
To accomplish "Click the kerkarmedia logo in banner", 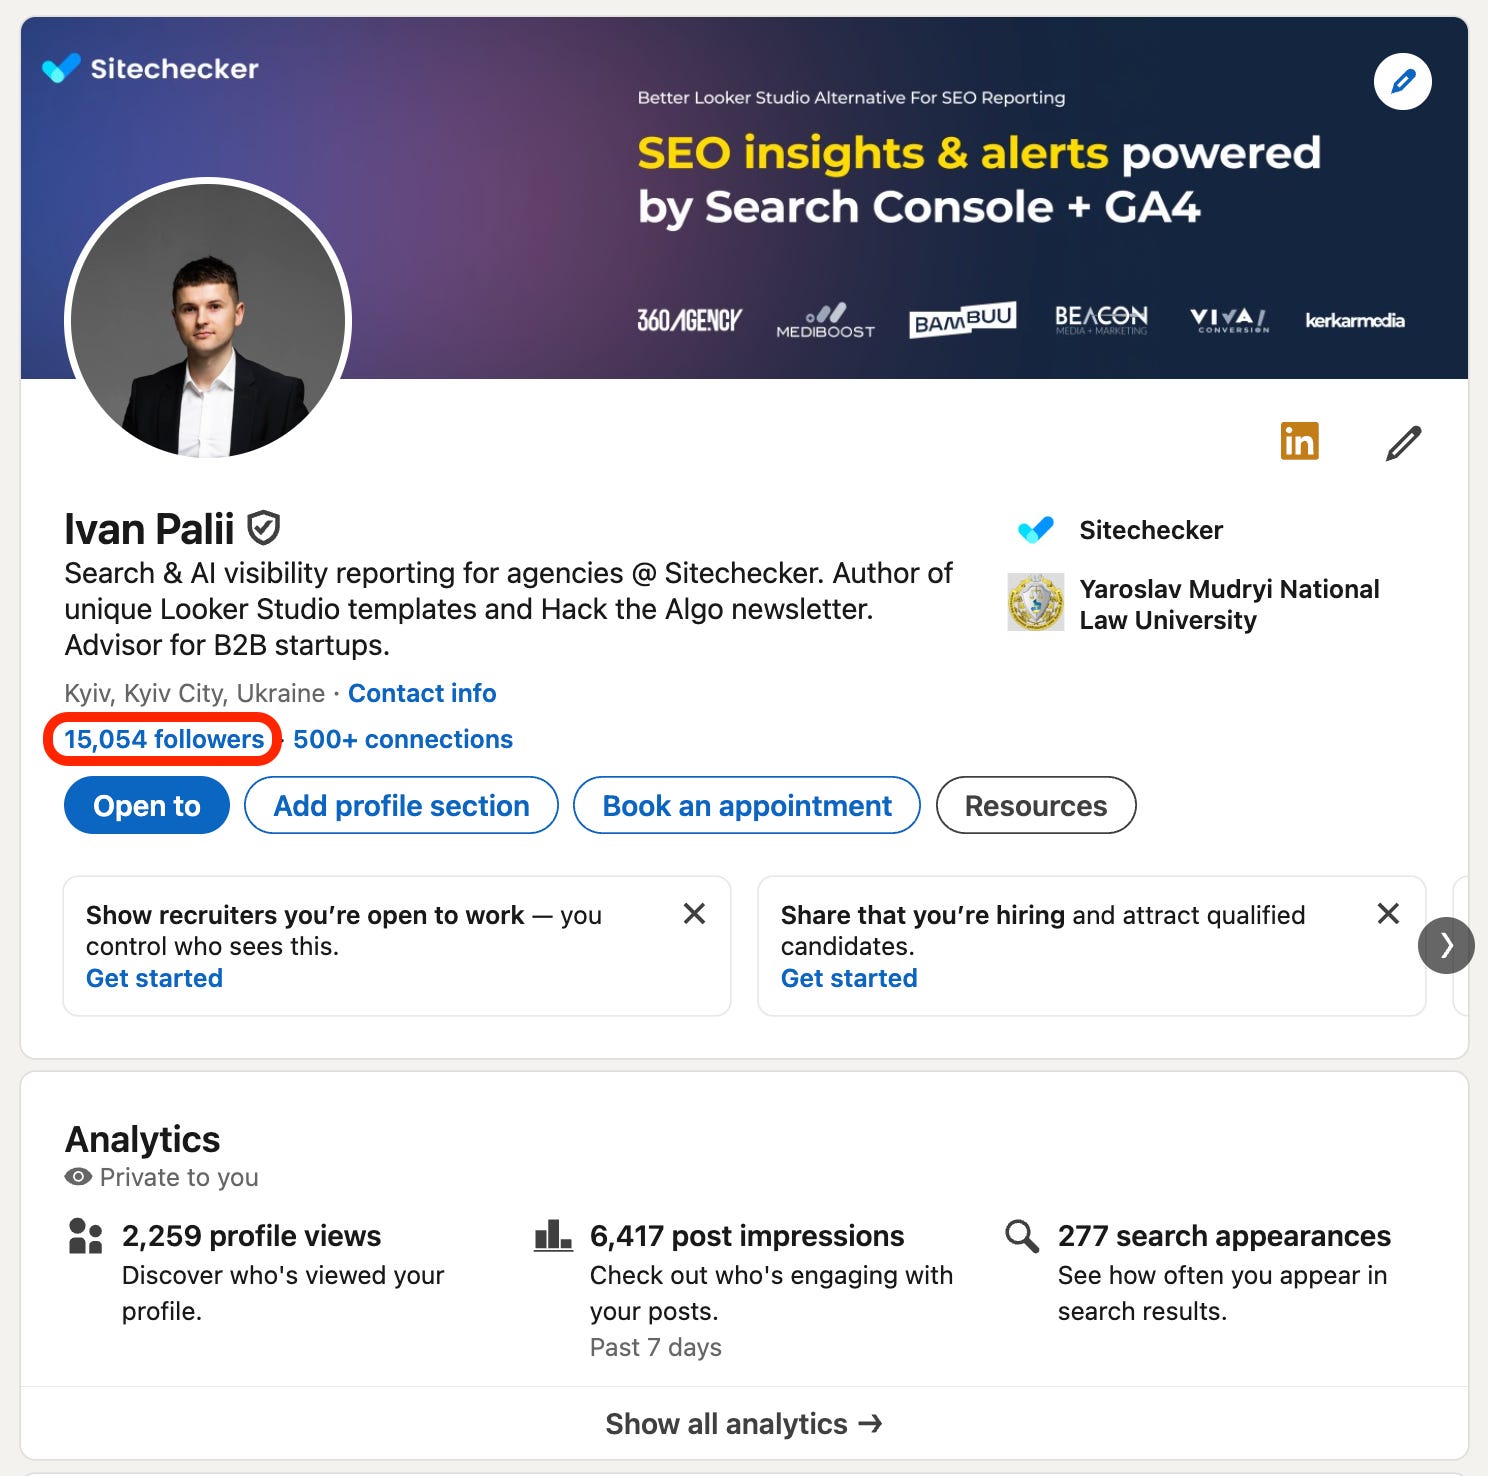I will click(1355, 320).
